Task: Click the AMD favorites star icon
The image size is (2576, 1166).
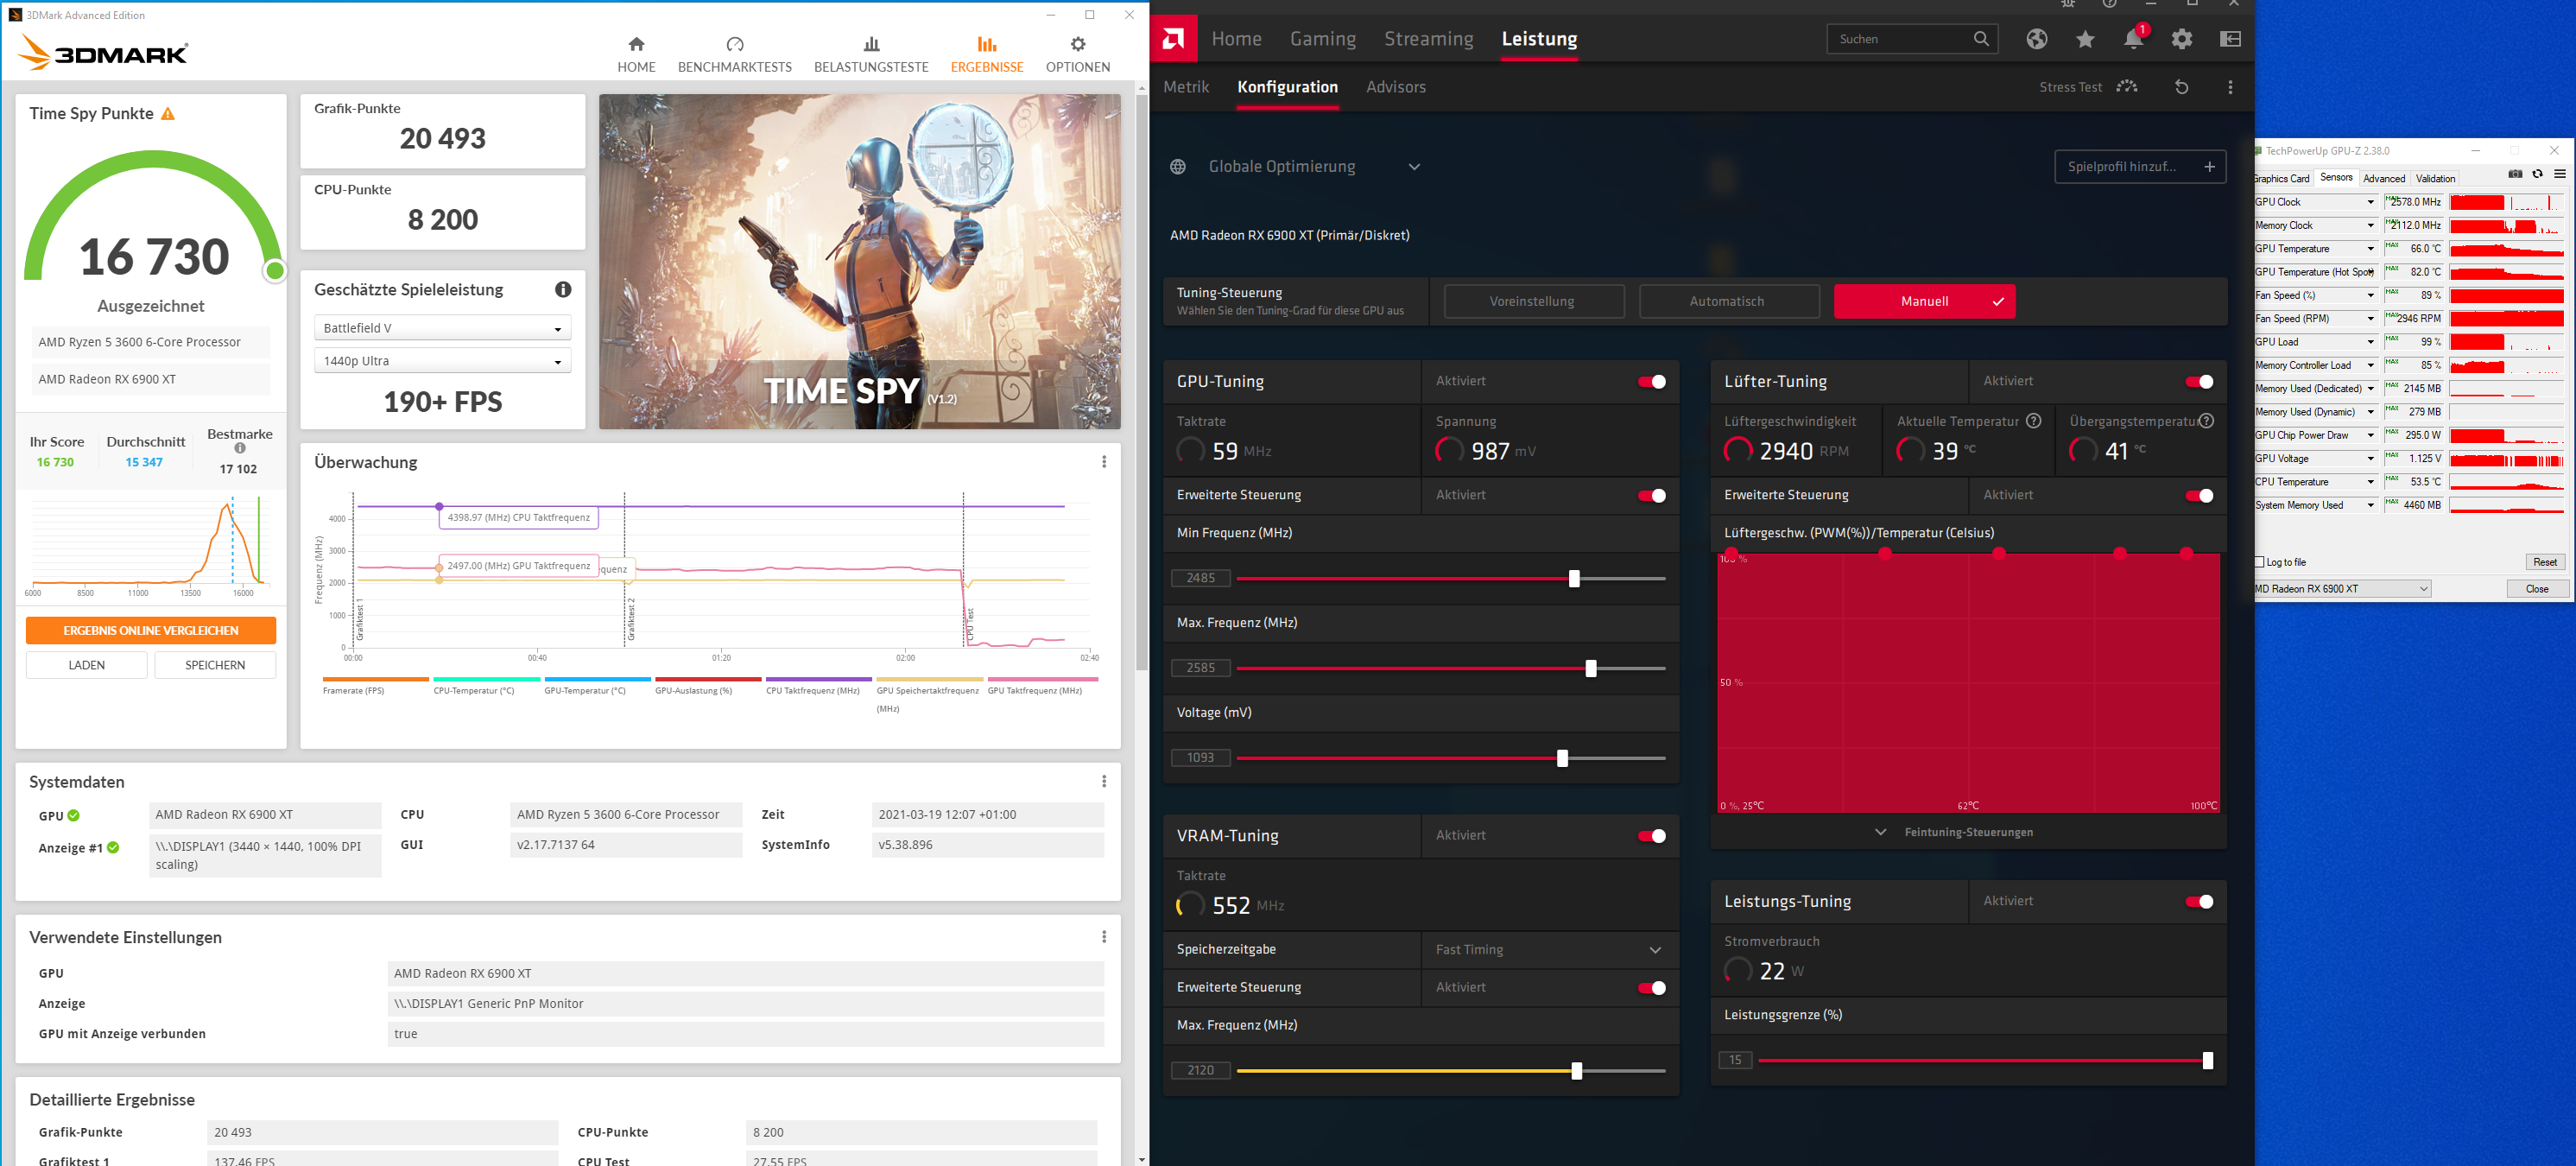Action: (x=2085, y=40)
